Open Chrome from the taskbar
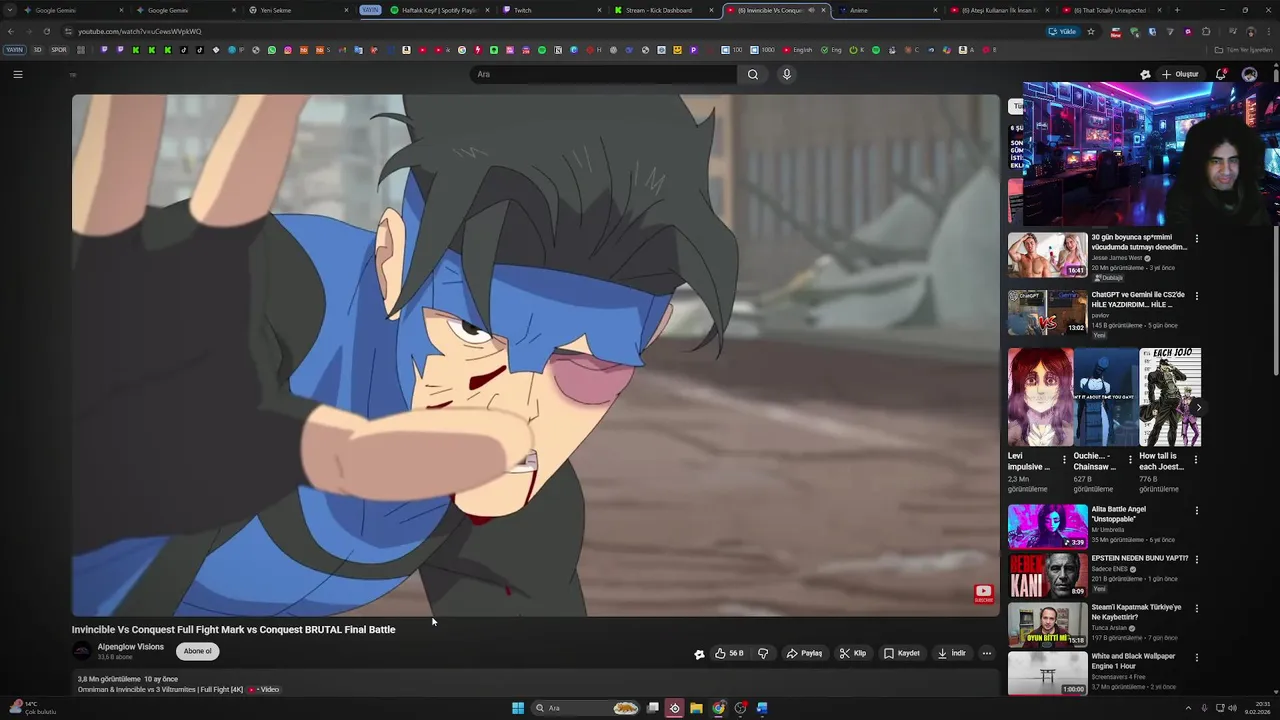The width and height of the screenshot is (1280, 720). (718, 708)
